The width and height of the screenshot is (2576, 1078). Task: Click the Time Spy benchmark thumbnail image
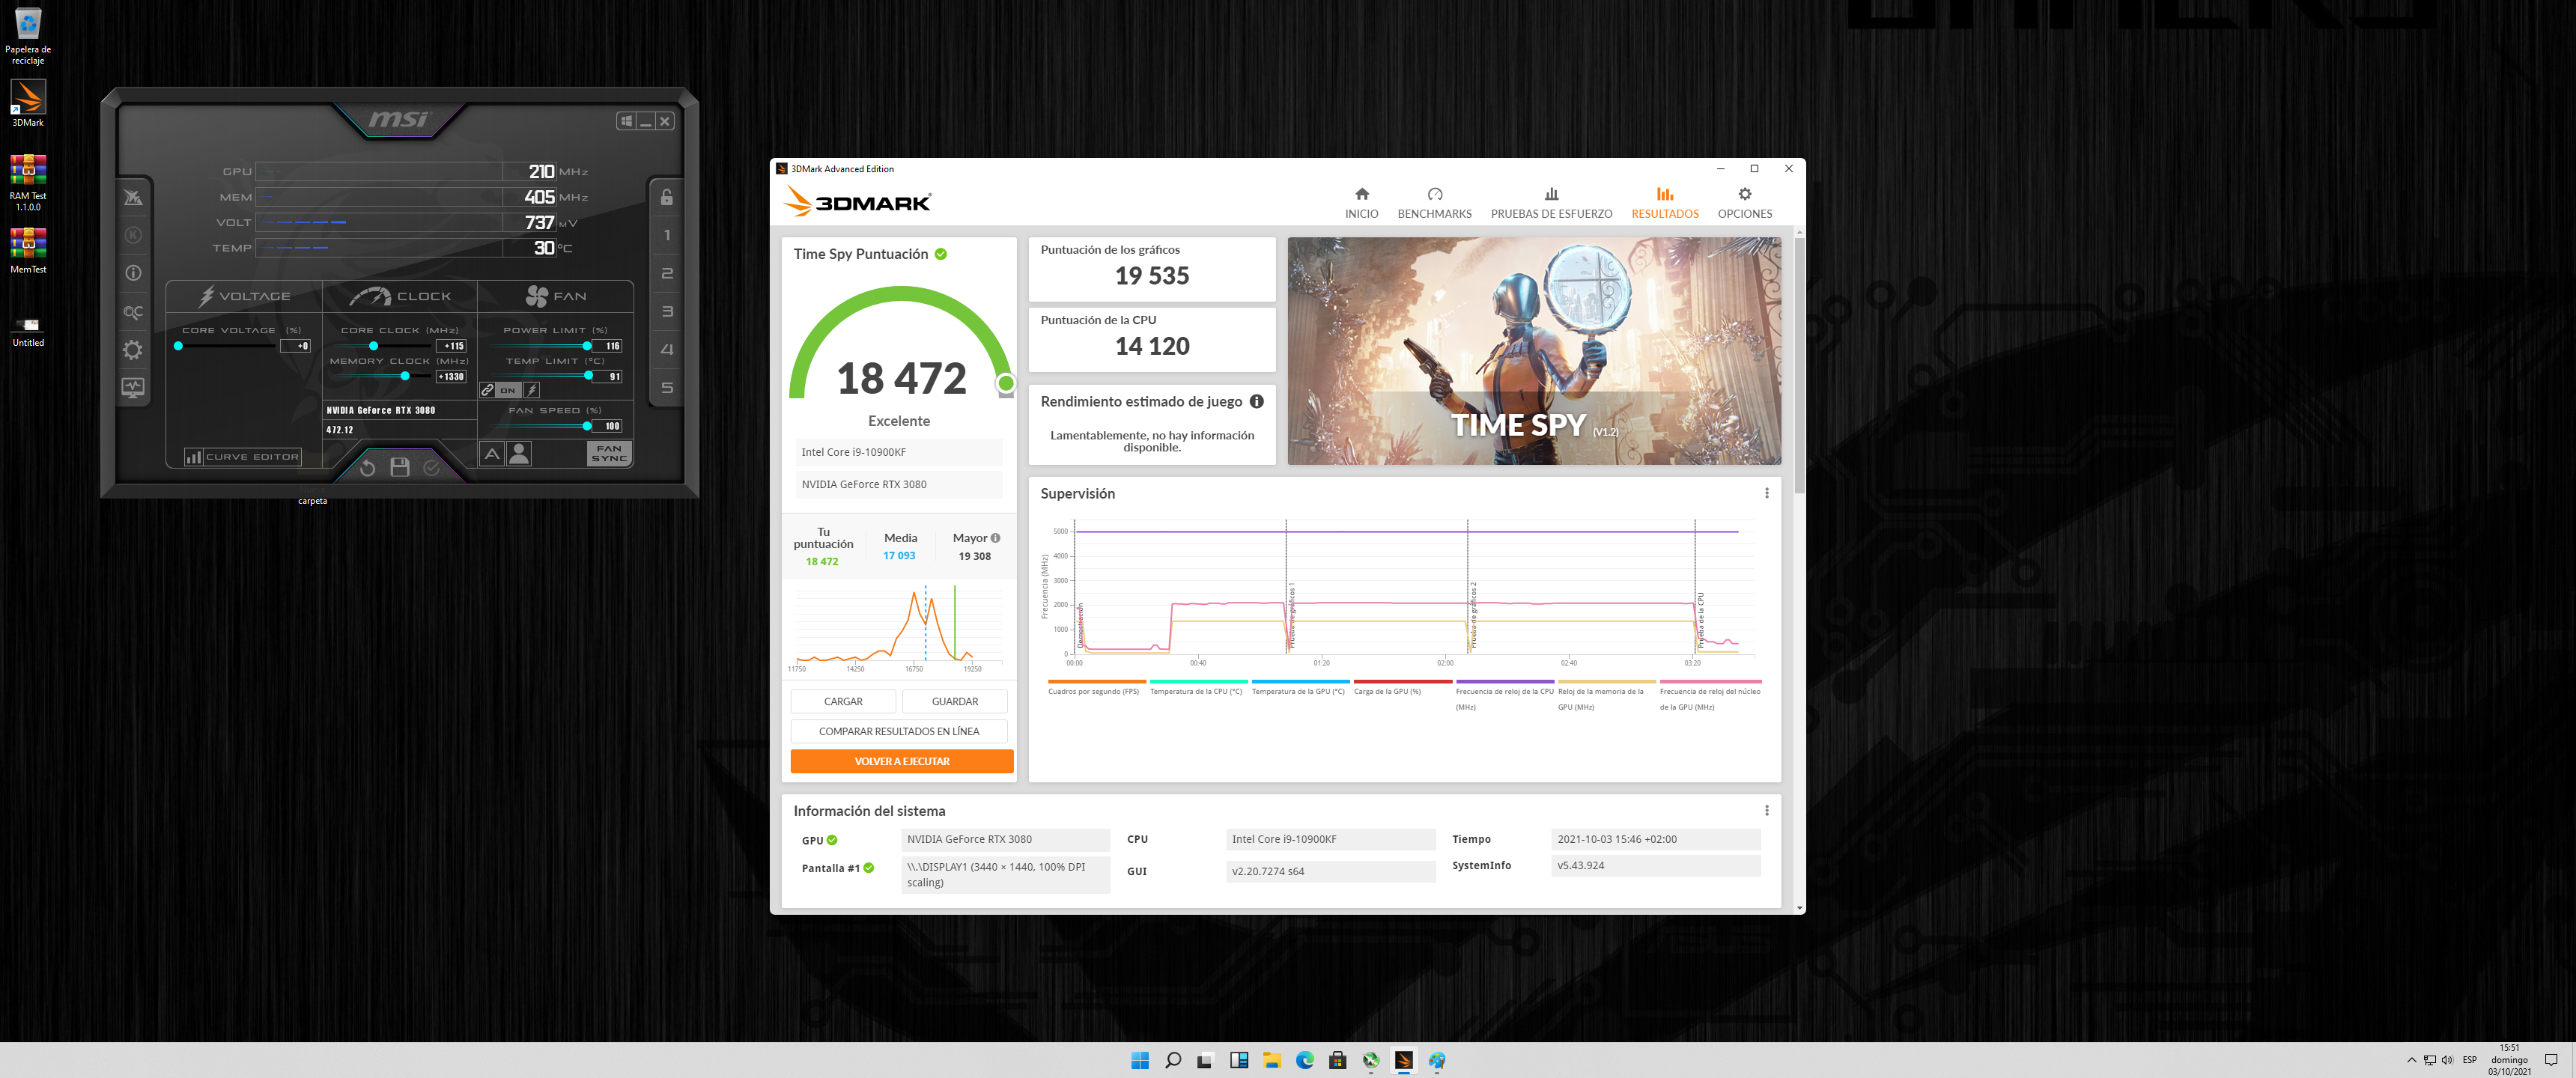point(1534,351)
